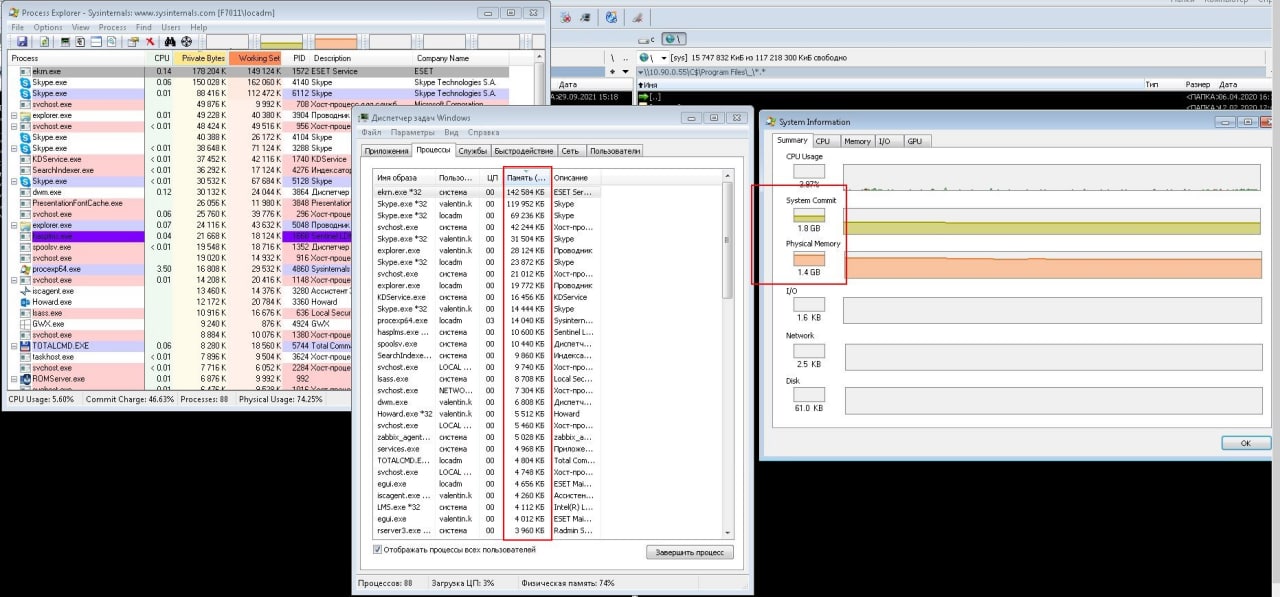Sort by Имя образа column in Task Manager
Viewport: 1280px width, 597px height.
[x=404, y=177]
